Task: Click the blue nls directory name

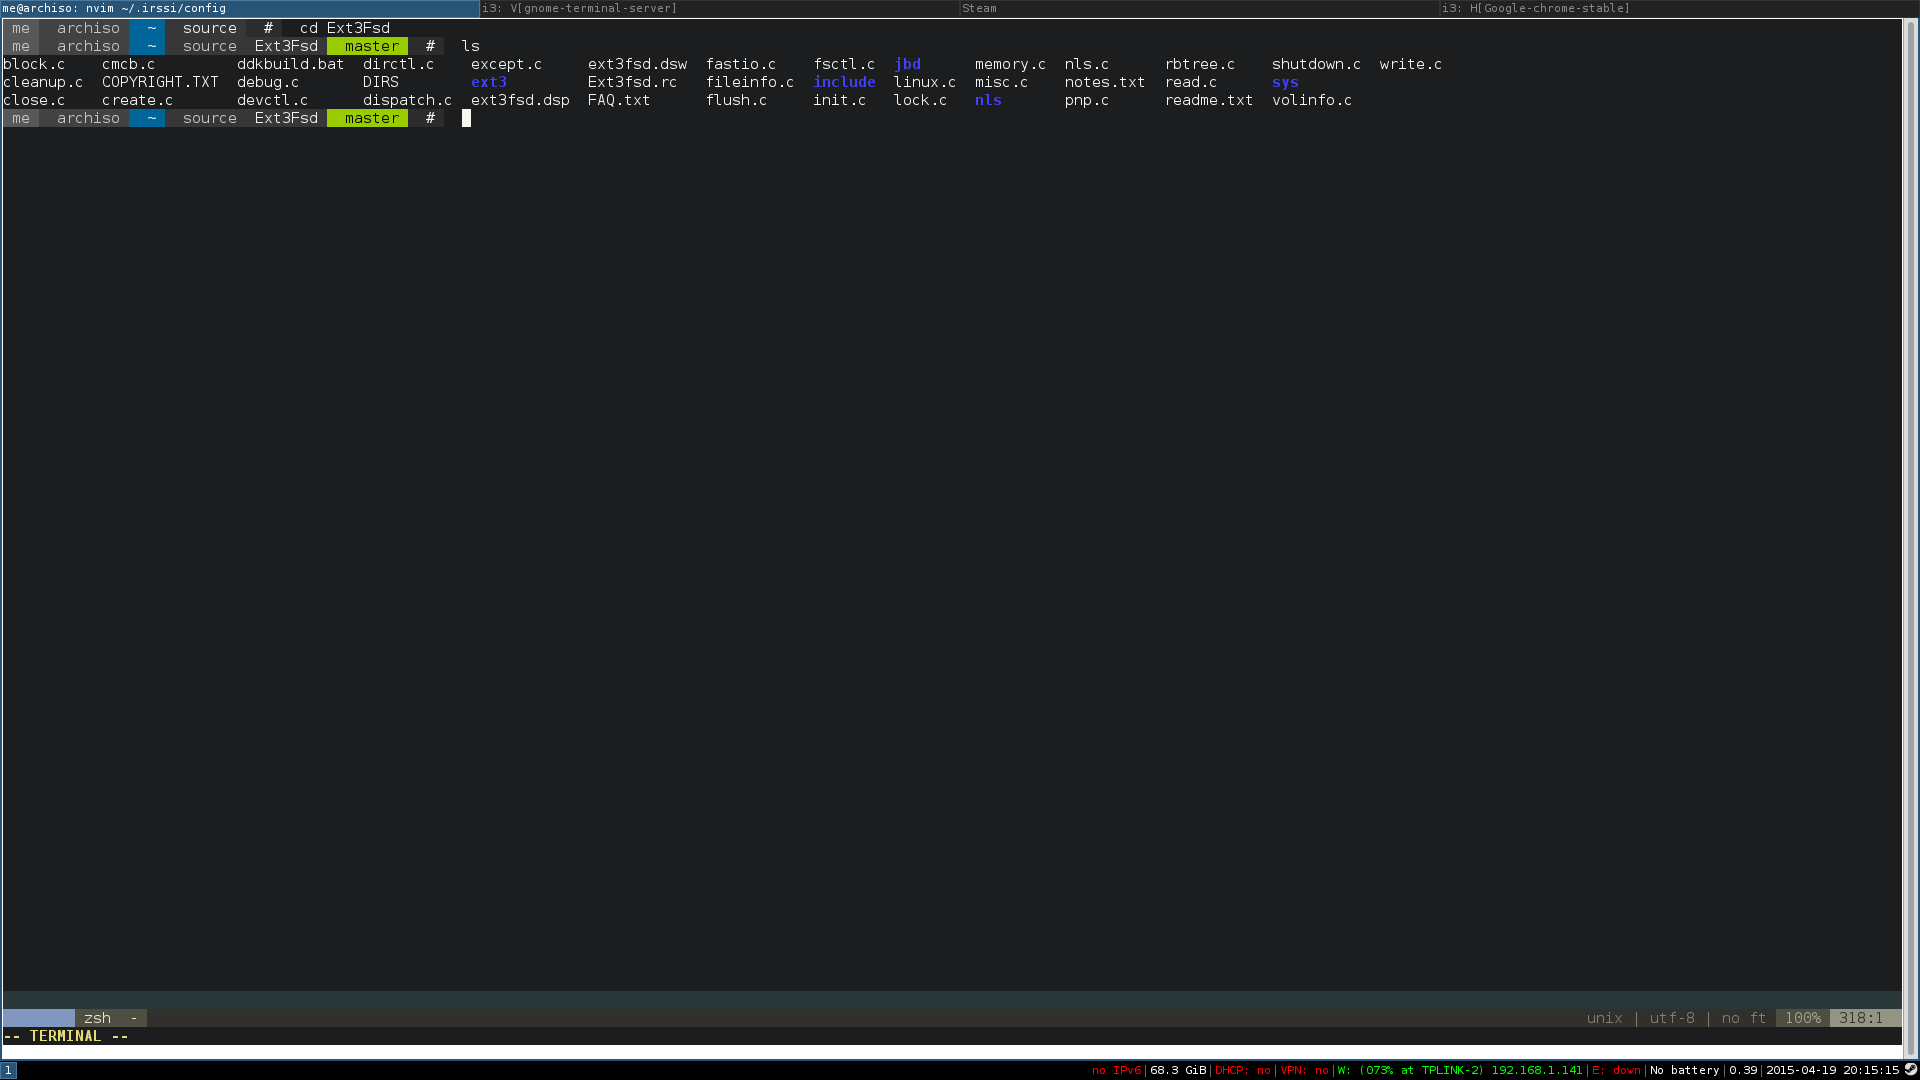Action: tap(988, 100)
